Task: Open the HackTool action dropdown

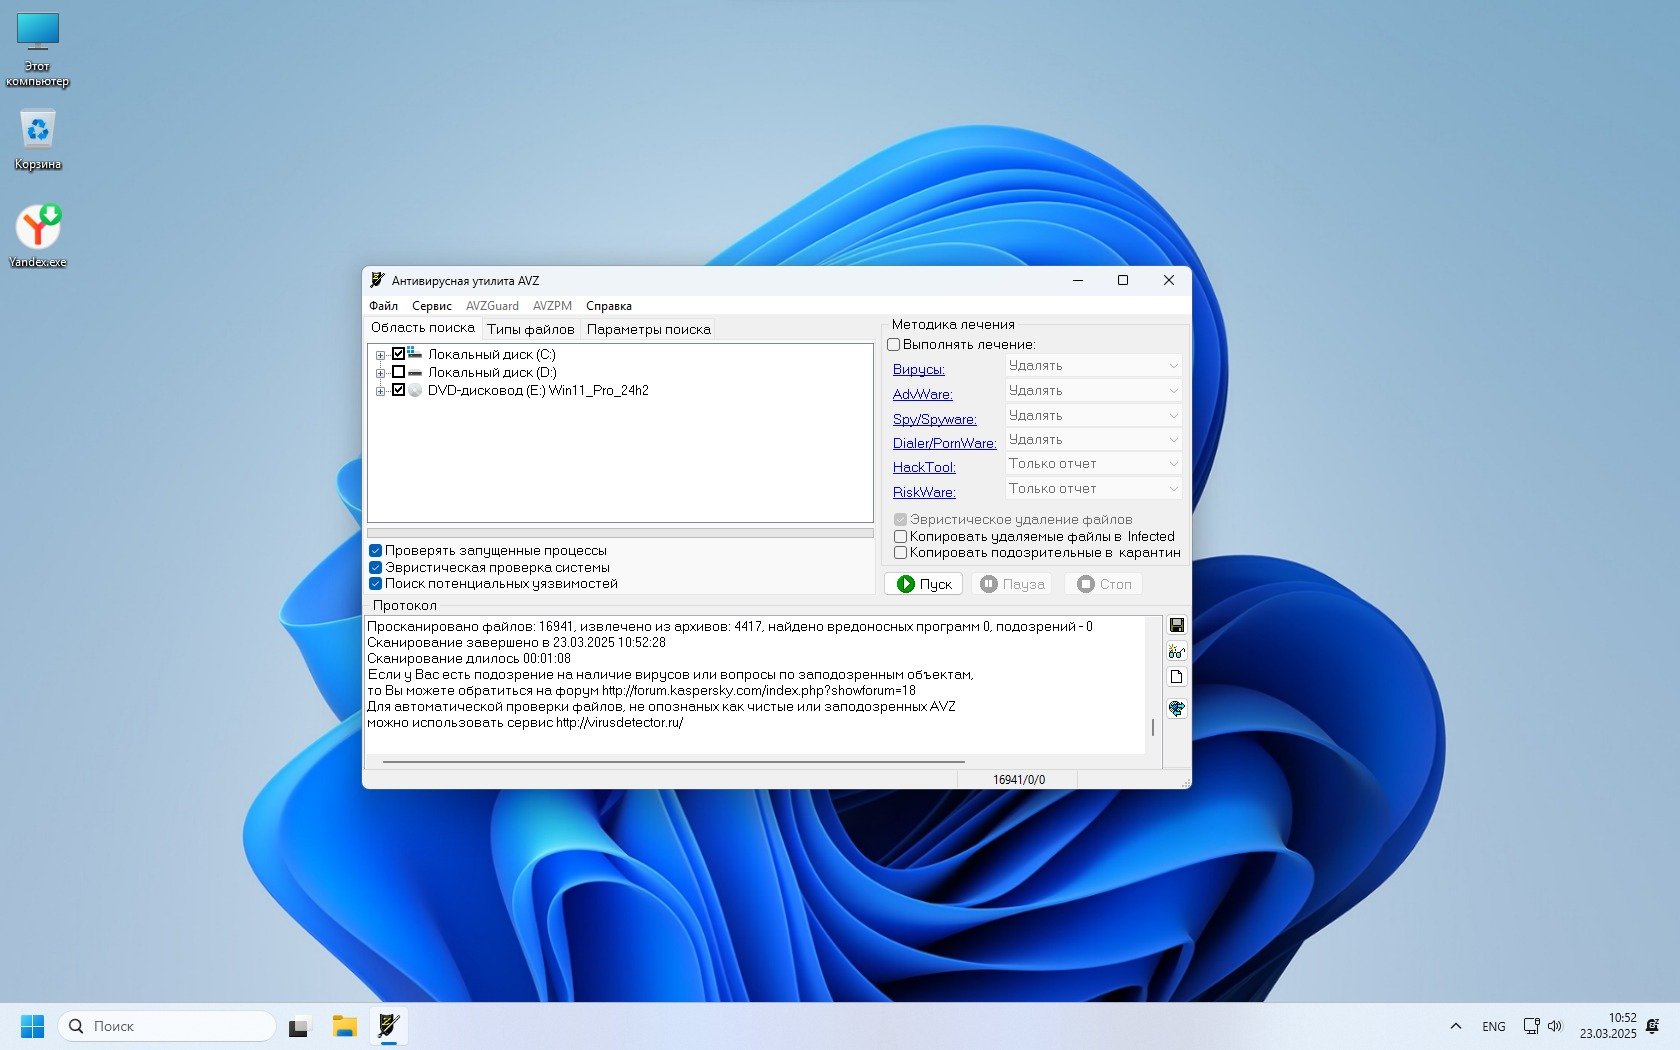Action: tap(1092, 464)
